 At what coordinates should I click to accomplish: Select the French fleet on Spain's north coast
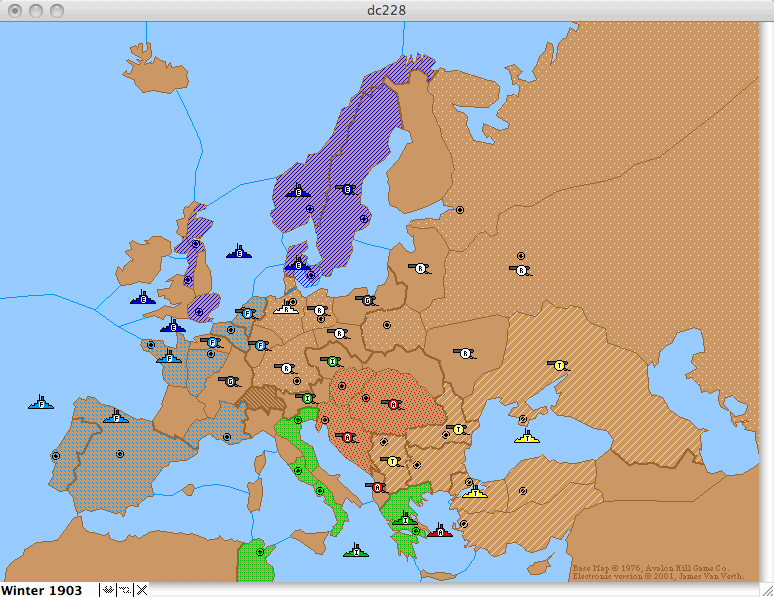(116, 417)
